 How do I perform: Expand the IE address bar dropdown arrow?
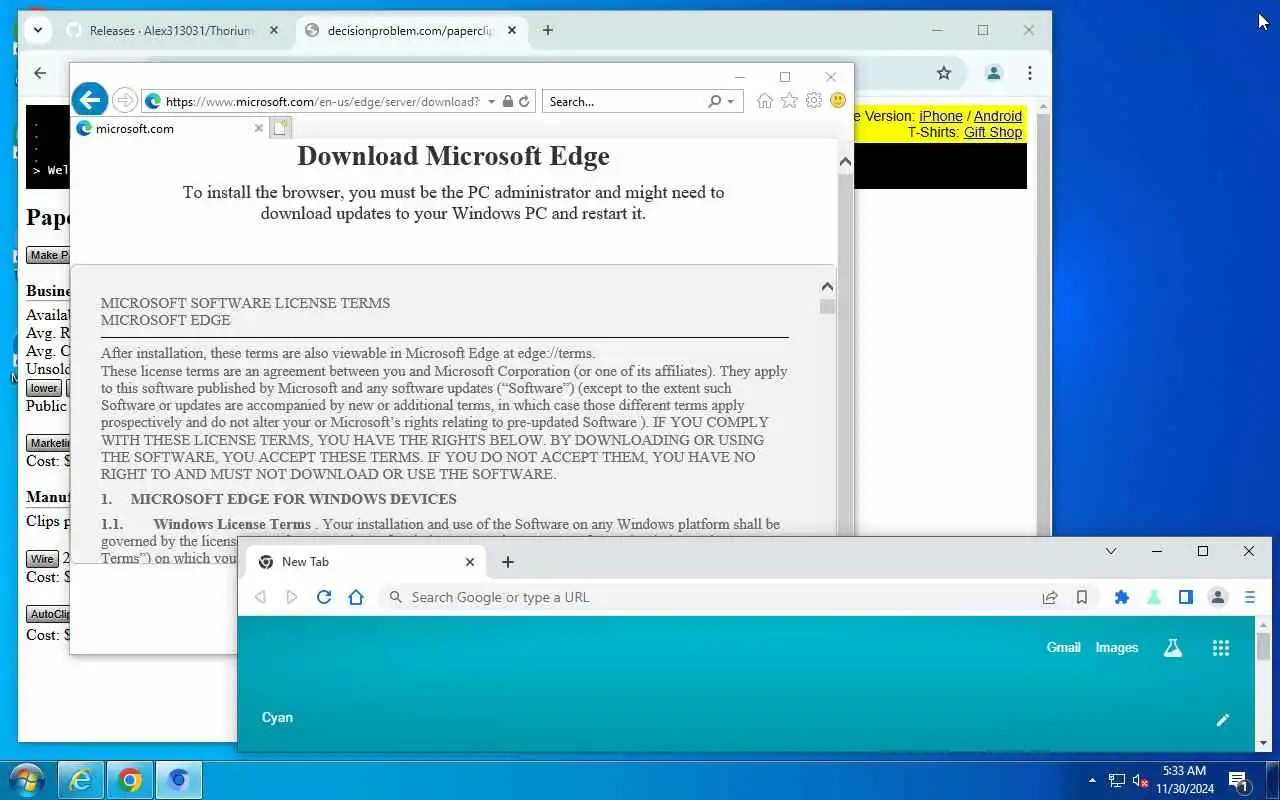491,101
